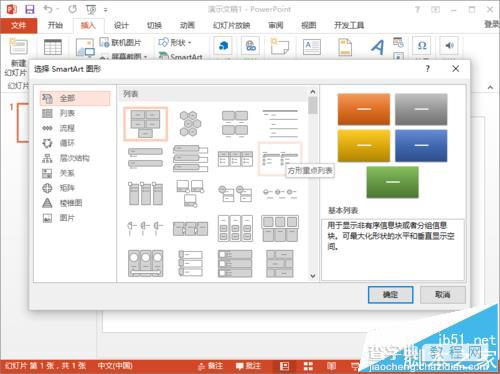This screenshot has width=500, height=374.
Task: Select the text lines list layout in the first row
Action: coord(279,124)
